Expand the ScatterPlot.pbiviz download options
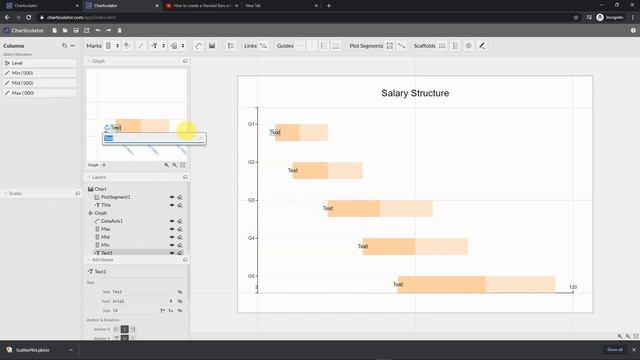The image size is (640, 360). click(71, 350)
